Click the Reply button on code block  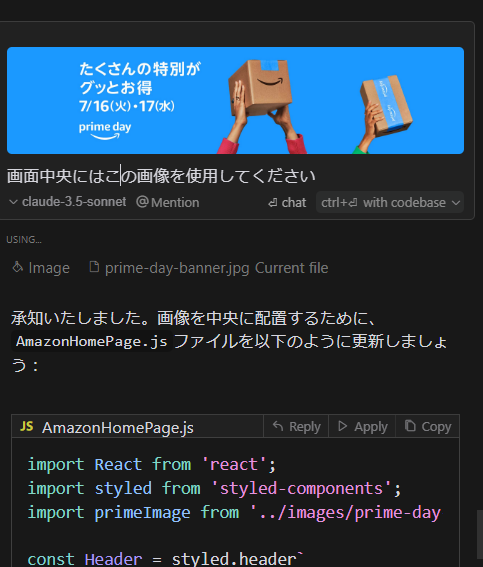pyautogui.click(x=296, y=426)
